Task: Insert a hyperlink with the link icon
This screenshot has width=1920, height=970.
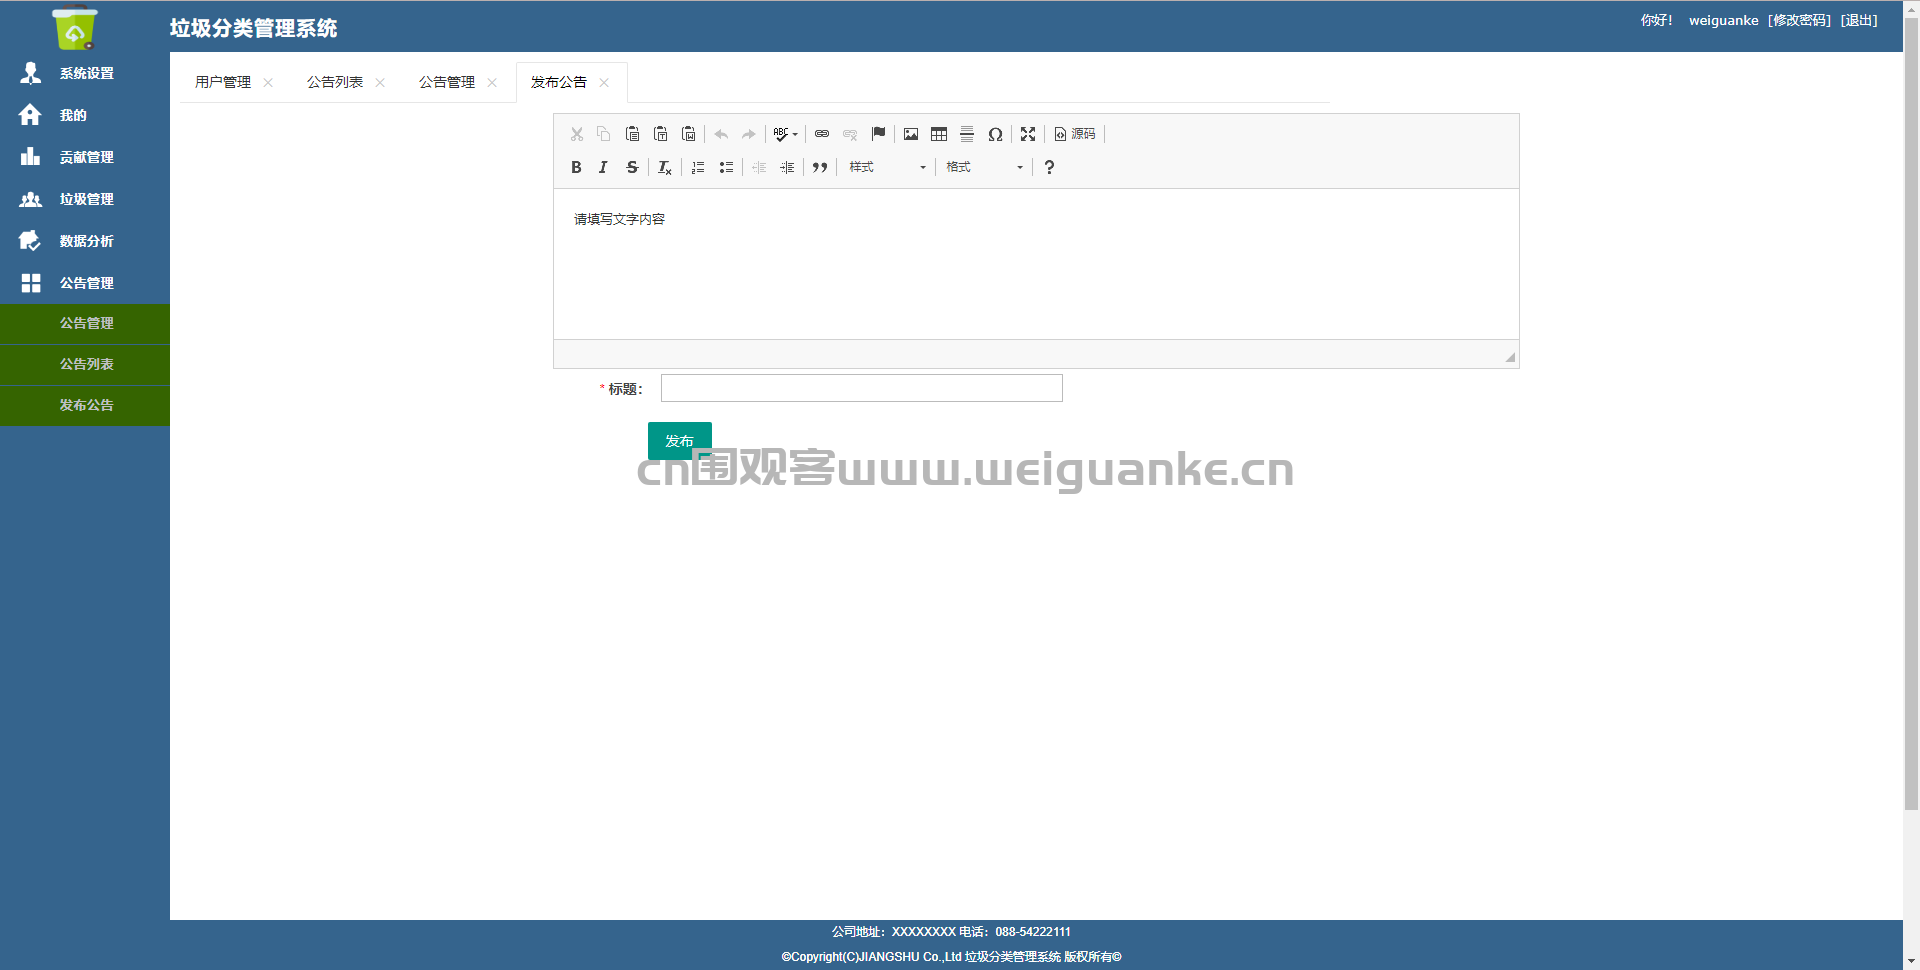Action: point(822,134)
